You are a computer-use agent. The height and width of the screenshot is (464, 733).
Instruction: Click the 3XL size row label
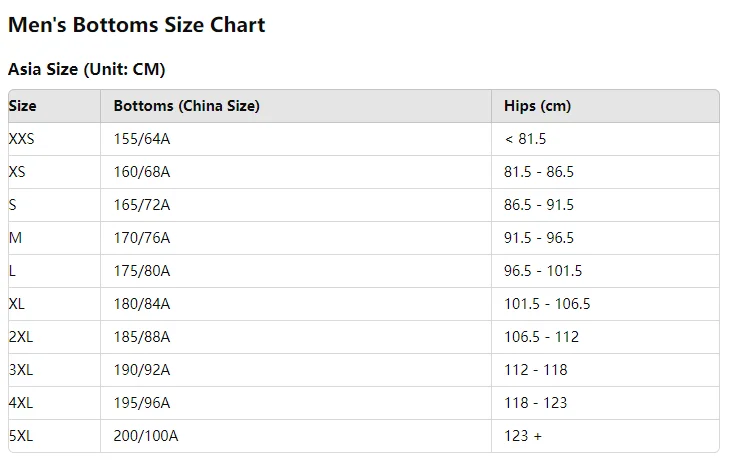coord(21,370)
